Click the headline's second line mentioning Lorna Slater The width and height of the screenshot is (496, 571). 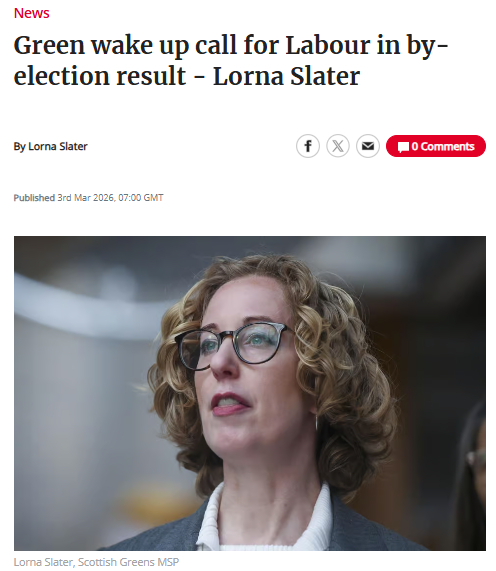(187, 76)
